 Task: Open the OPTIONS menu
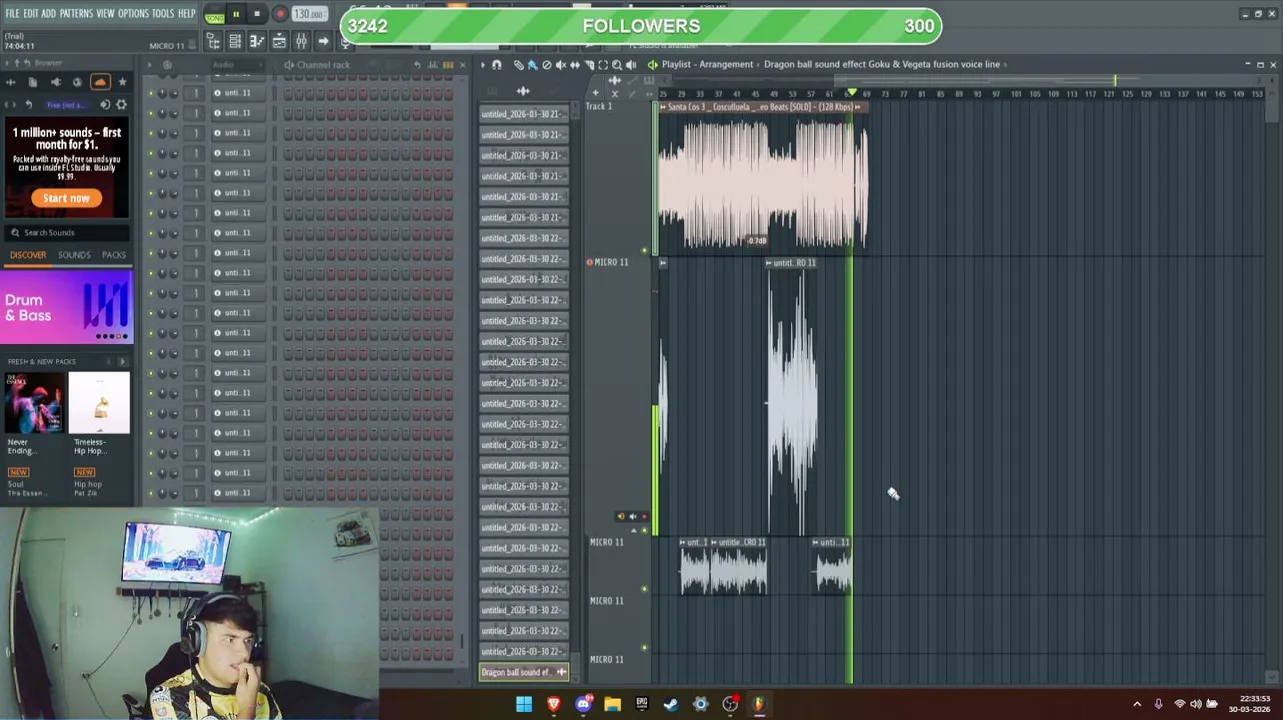coord(133,13)
